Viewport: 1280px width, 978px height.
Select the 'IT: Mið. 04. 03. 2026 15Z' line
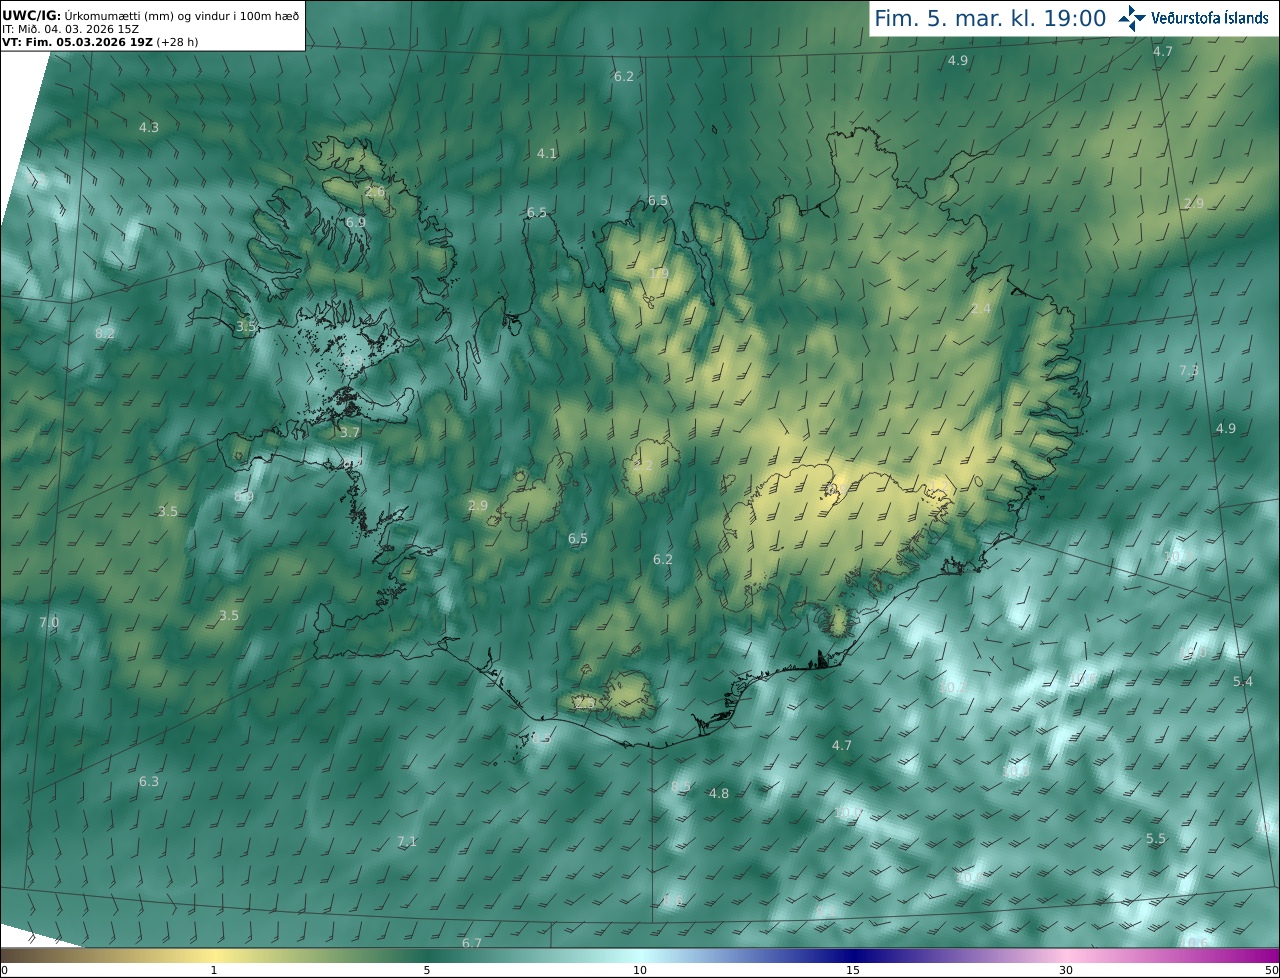(70, 29)
